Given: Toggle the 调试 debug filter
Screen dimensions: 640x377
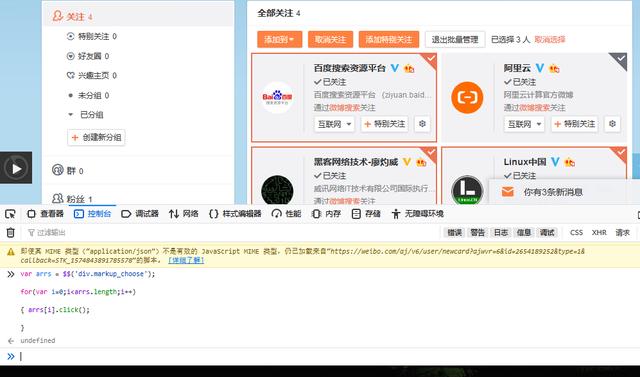Looking at the screenshot, I should coord(547,233).
